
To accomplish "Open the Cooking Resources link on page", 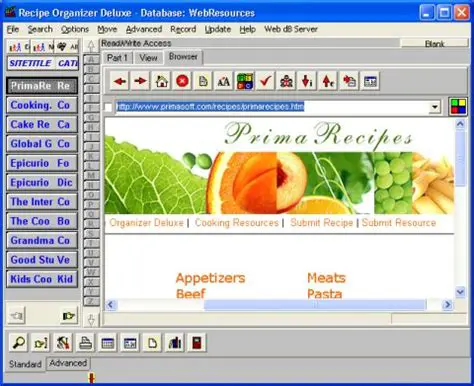I will (237, 223).
